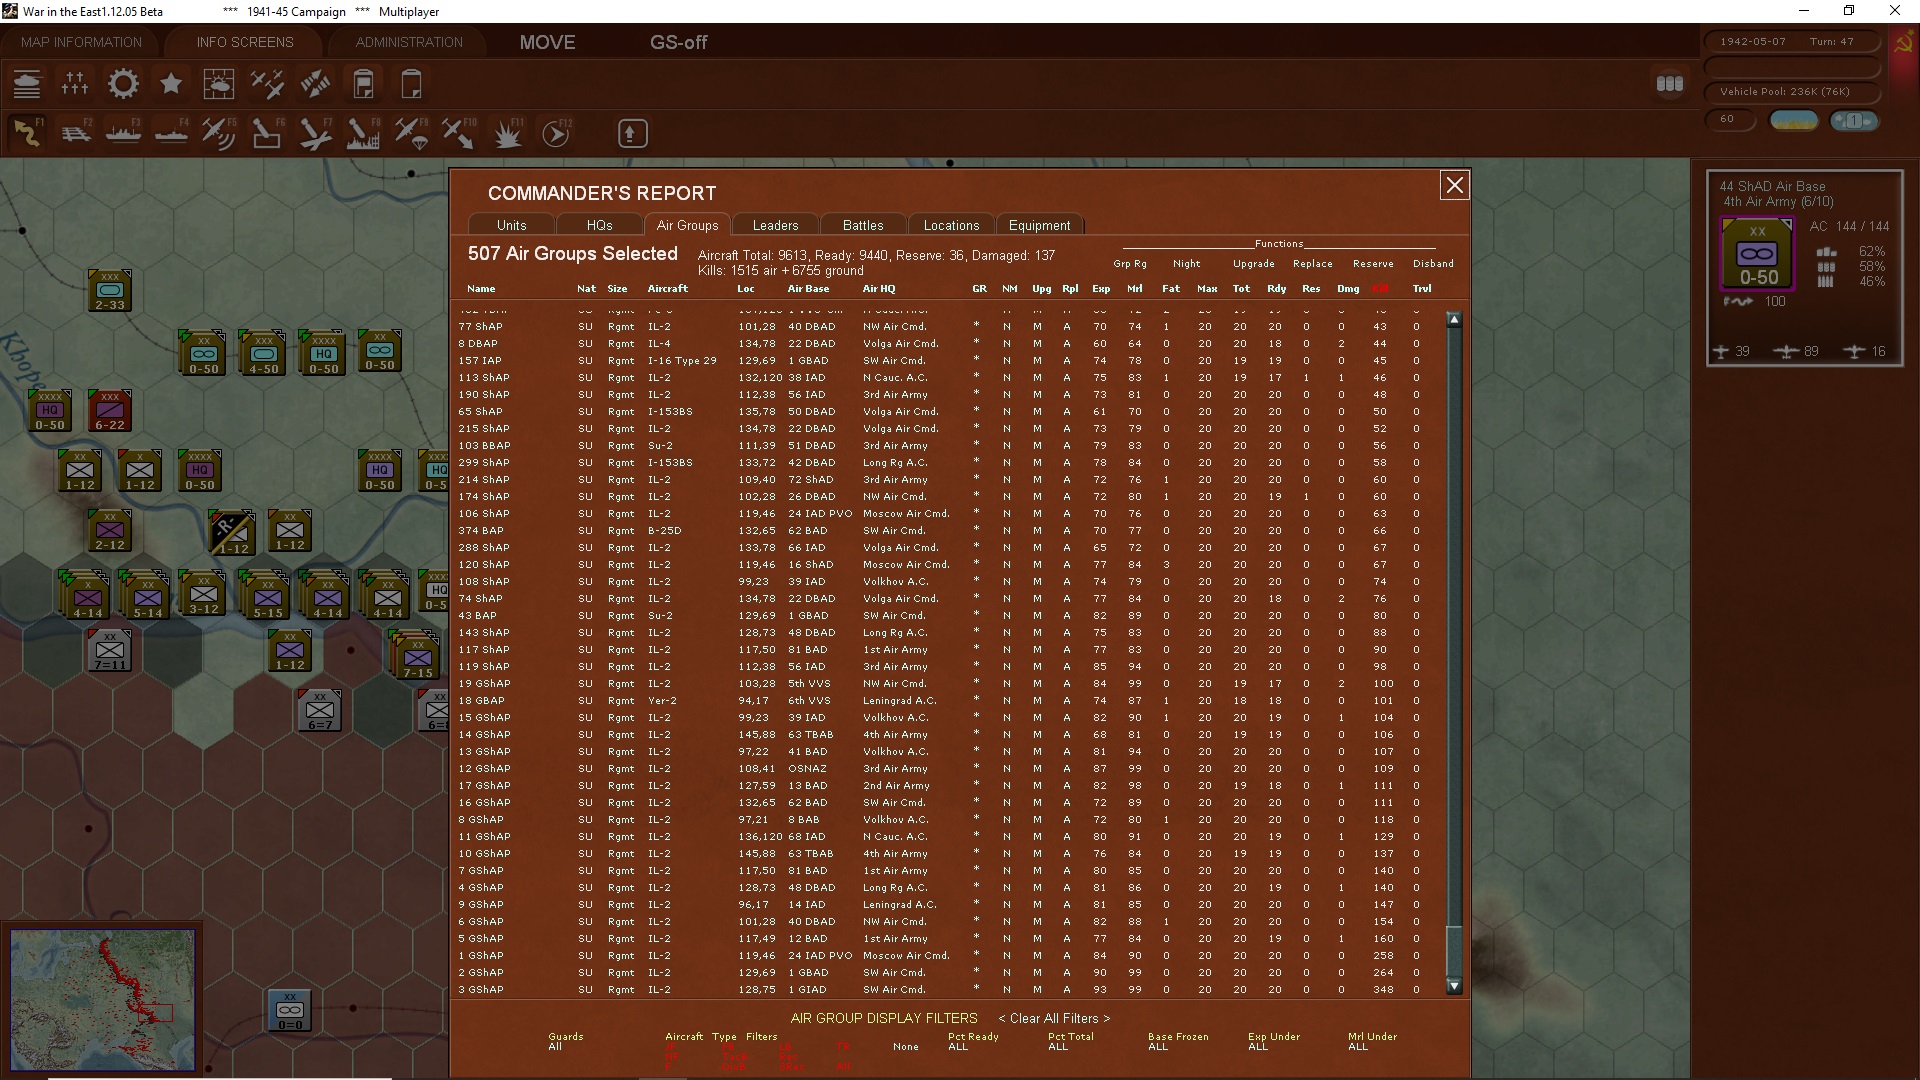Toggle the Base Frozen filter ALL
This screenshot has width=1920, height=1080.
(1158, 1047)
